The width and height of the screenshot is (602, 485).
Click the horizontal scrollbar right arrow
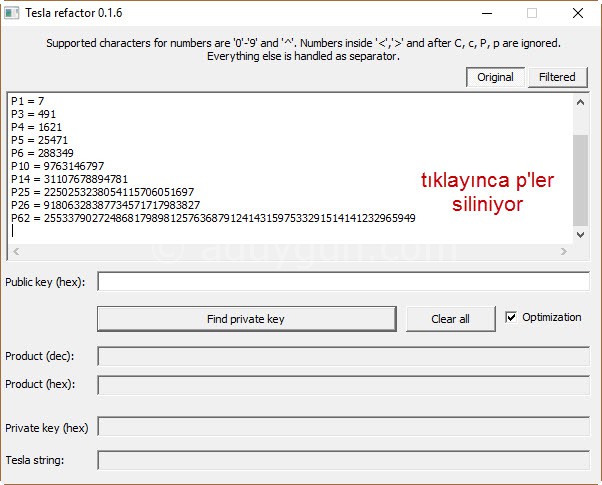click(564, 252)
